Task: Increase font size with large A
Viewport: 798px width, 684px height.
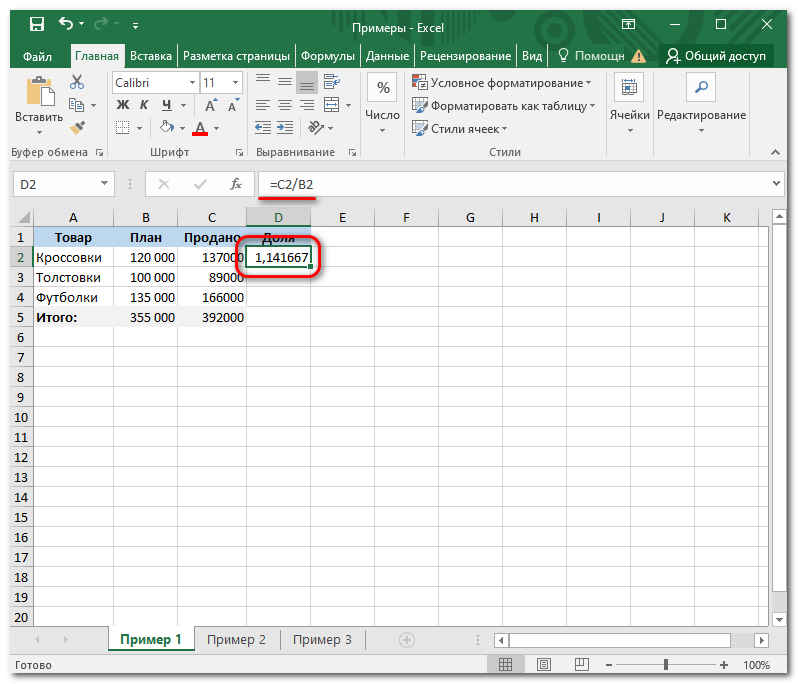Action: click(210, 106)
